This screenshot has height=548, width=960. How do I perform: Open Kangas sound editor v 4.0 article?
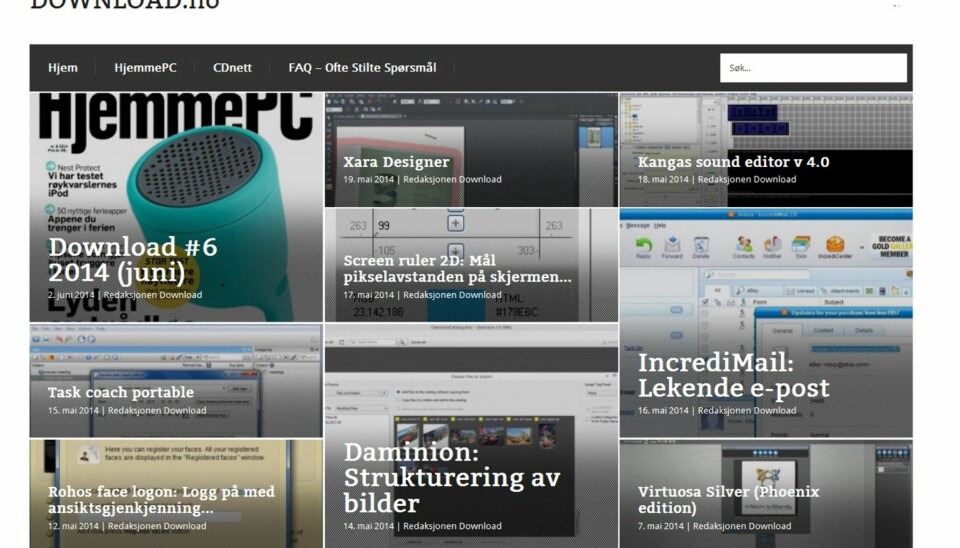click(733, 162)
